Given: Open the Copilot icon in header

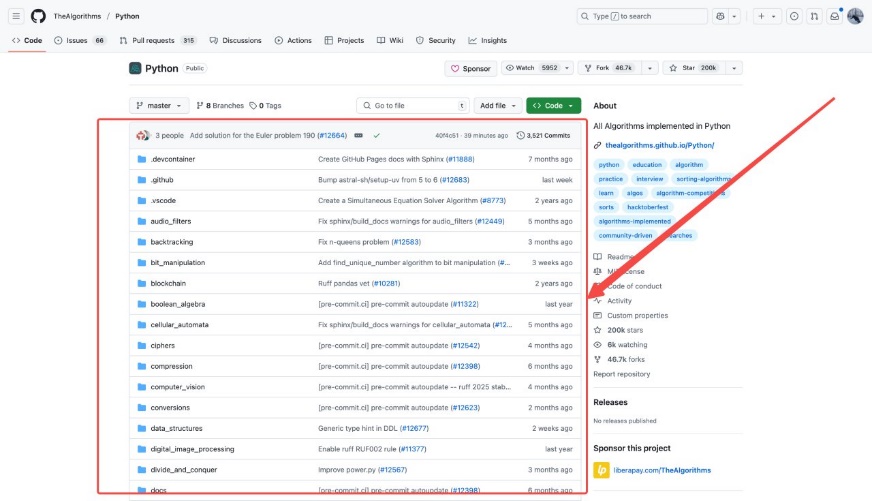Looking at the screenshot, I should tap(720, 16).
